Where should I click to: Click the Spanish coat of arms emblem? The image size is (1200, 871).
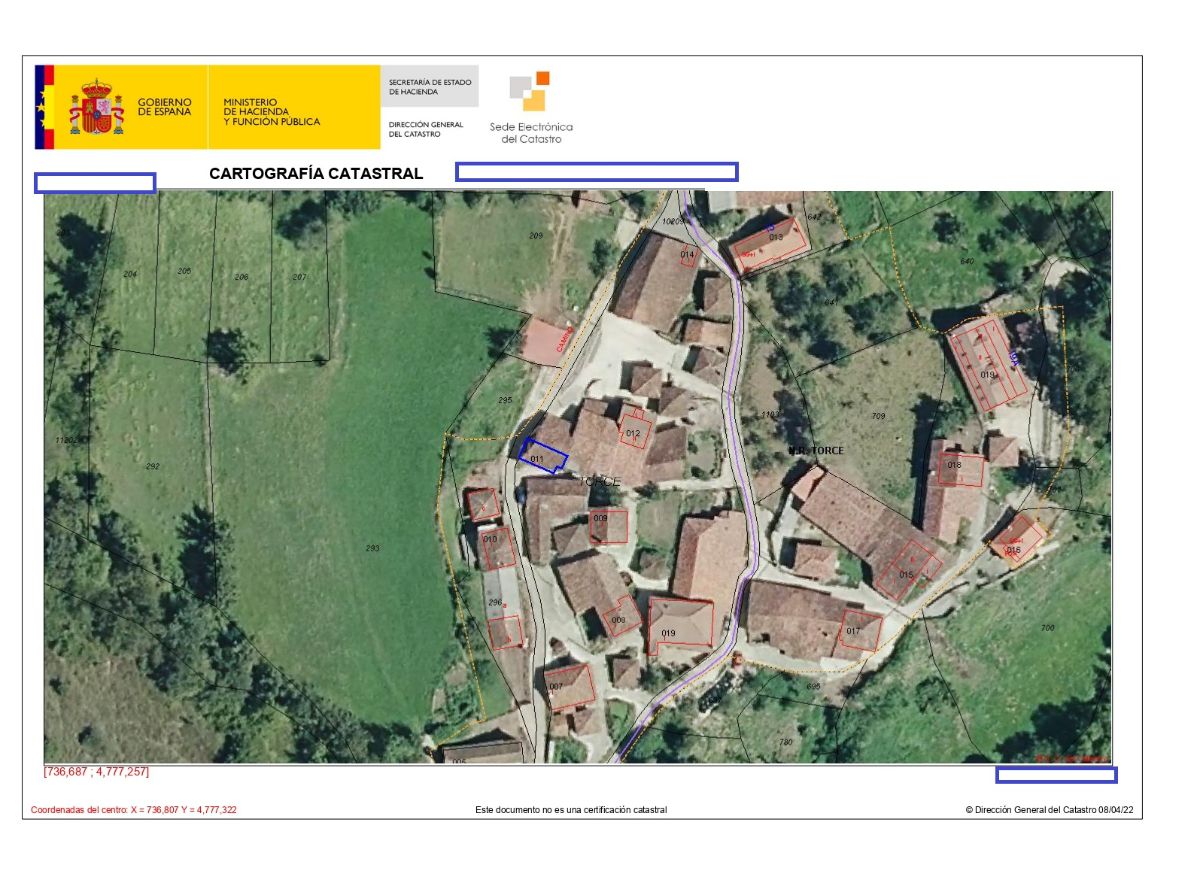coord(96,108)
